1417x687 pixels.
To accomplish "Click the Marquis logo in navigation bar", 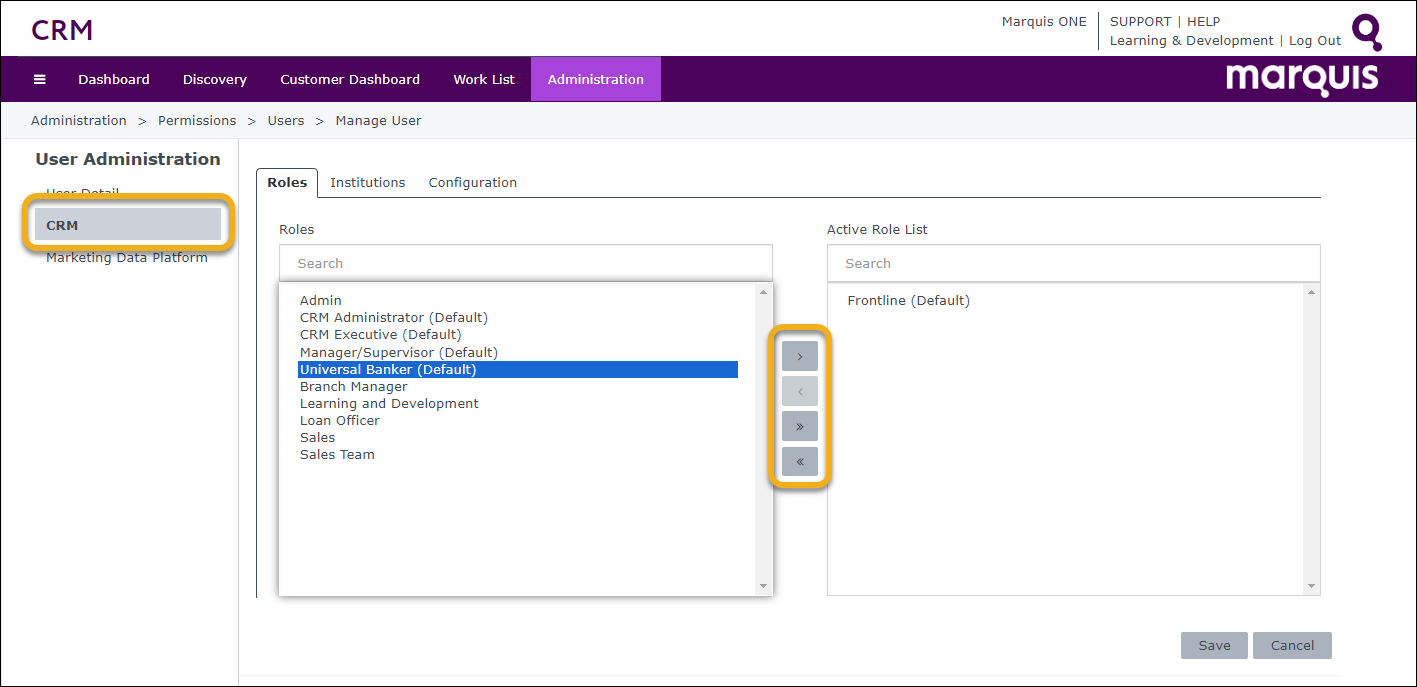I will 1302,79.
